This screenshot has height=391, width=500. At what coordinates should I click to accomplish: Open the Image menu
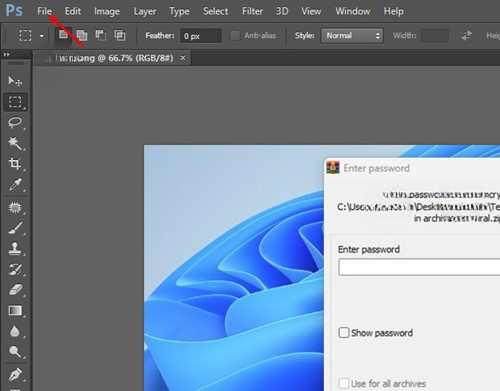pos(107,11)
